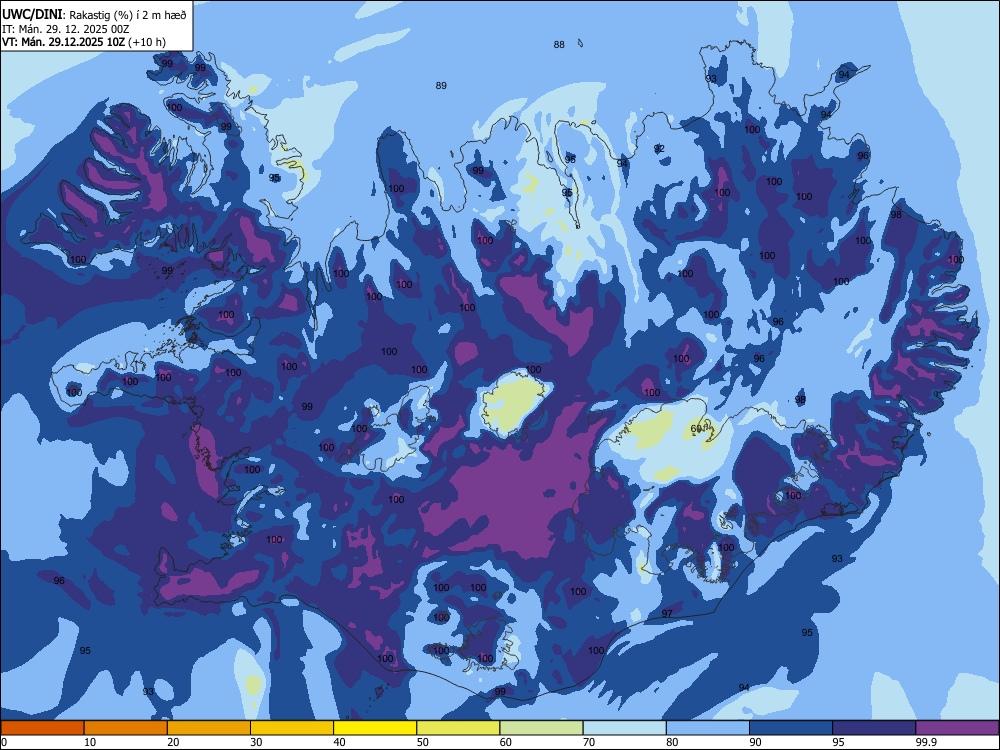Click the light blue 80–90 legend swatch
This screenshot has height=750, width=1000.
tap(708, 728)
